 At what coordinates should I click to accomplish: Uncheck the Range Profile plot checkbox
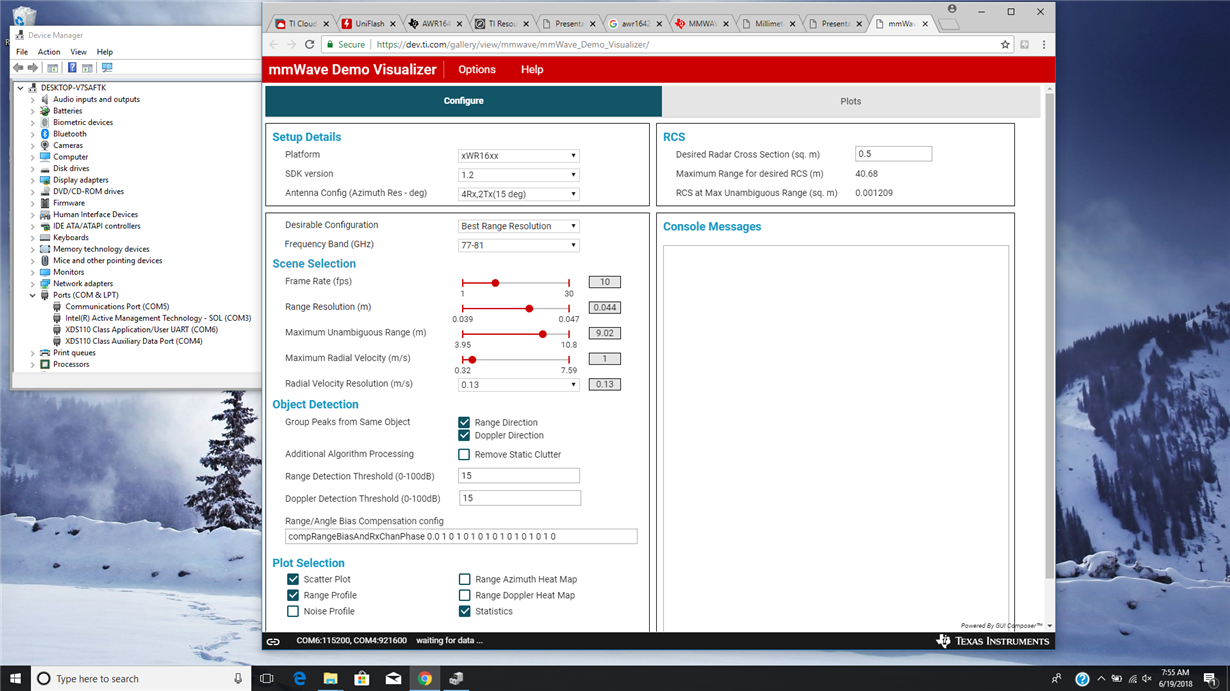click(293, 595)
